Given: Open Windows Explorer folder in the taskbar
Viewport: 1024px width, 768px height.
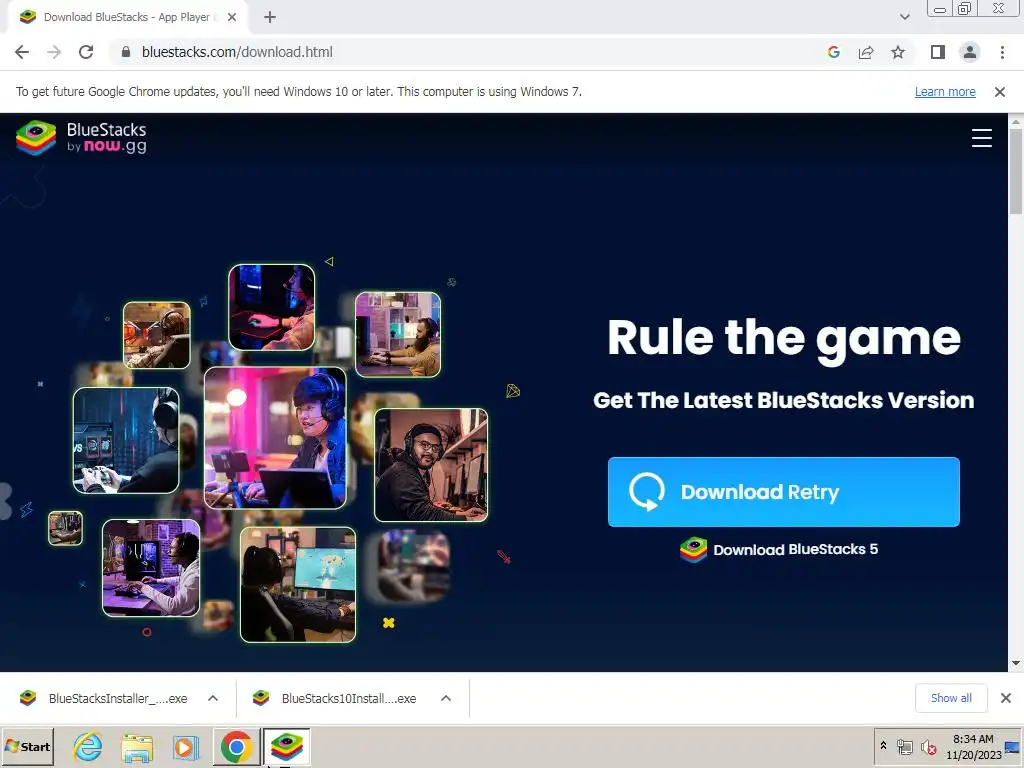Looking at the screenshot, I should pos(136,746).
